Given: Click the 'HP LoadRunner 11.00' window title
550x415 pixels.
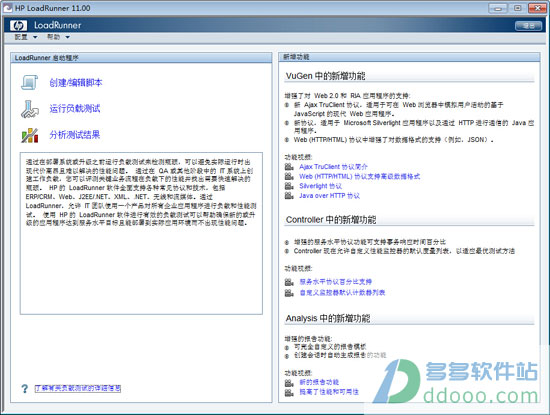Looking at the screenshot, I should click(52, 8).
